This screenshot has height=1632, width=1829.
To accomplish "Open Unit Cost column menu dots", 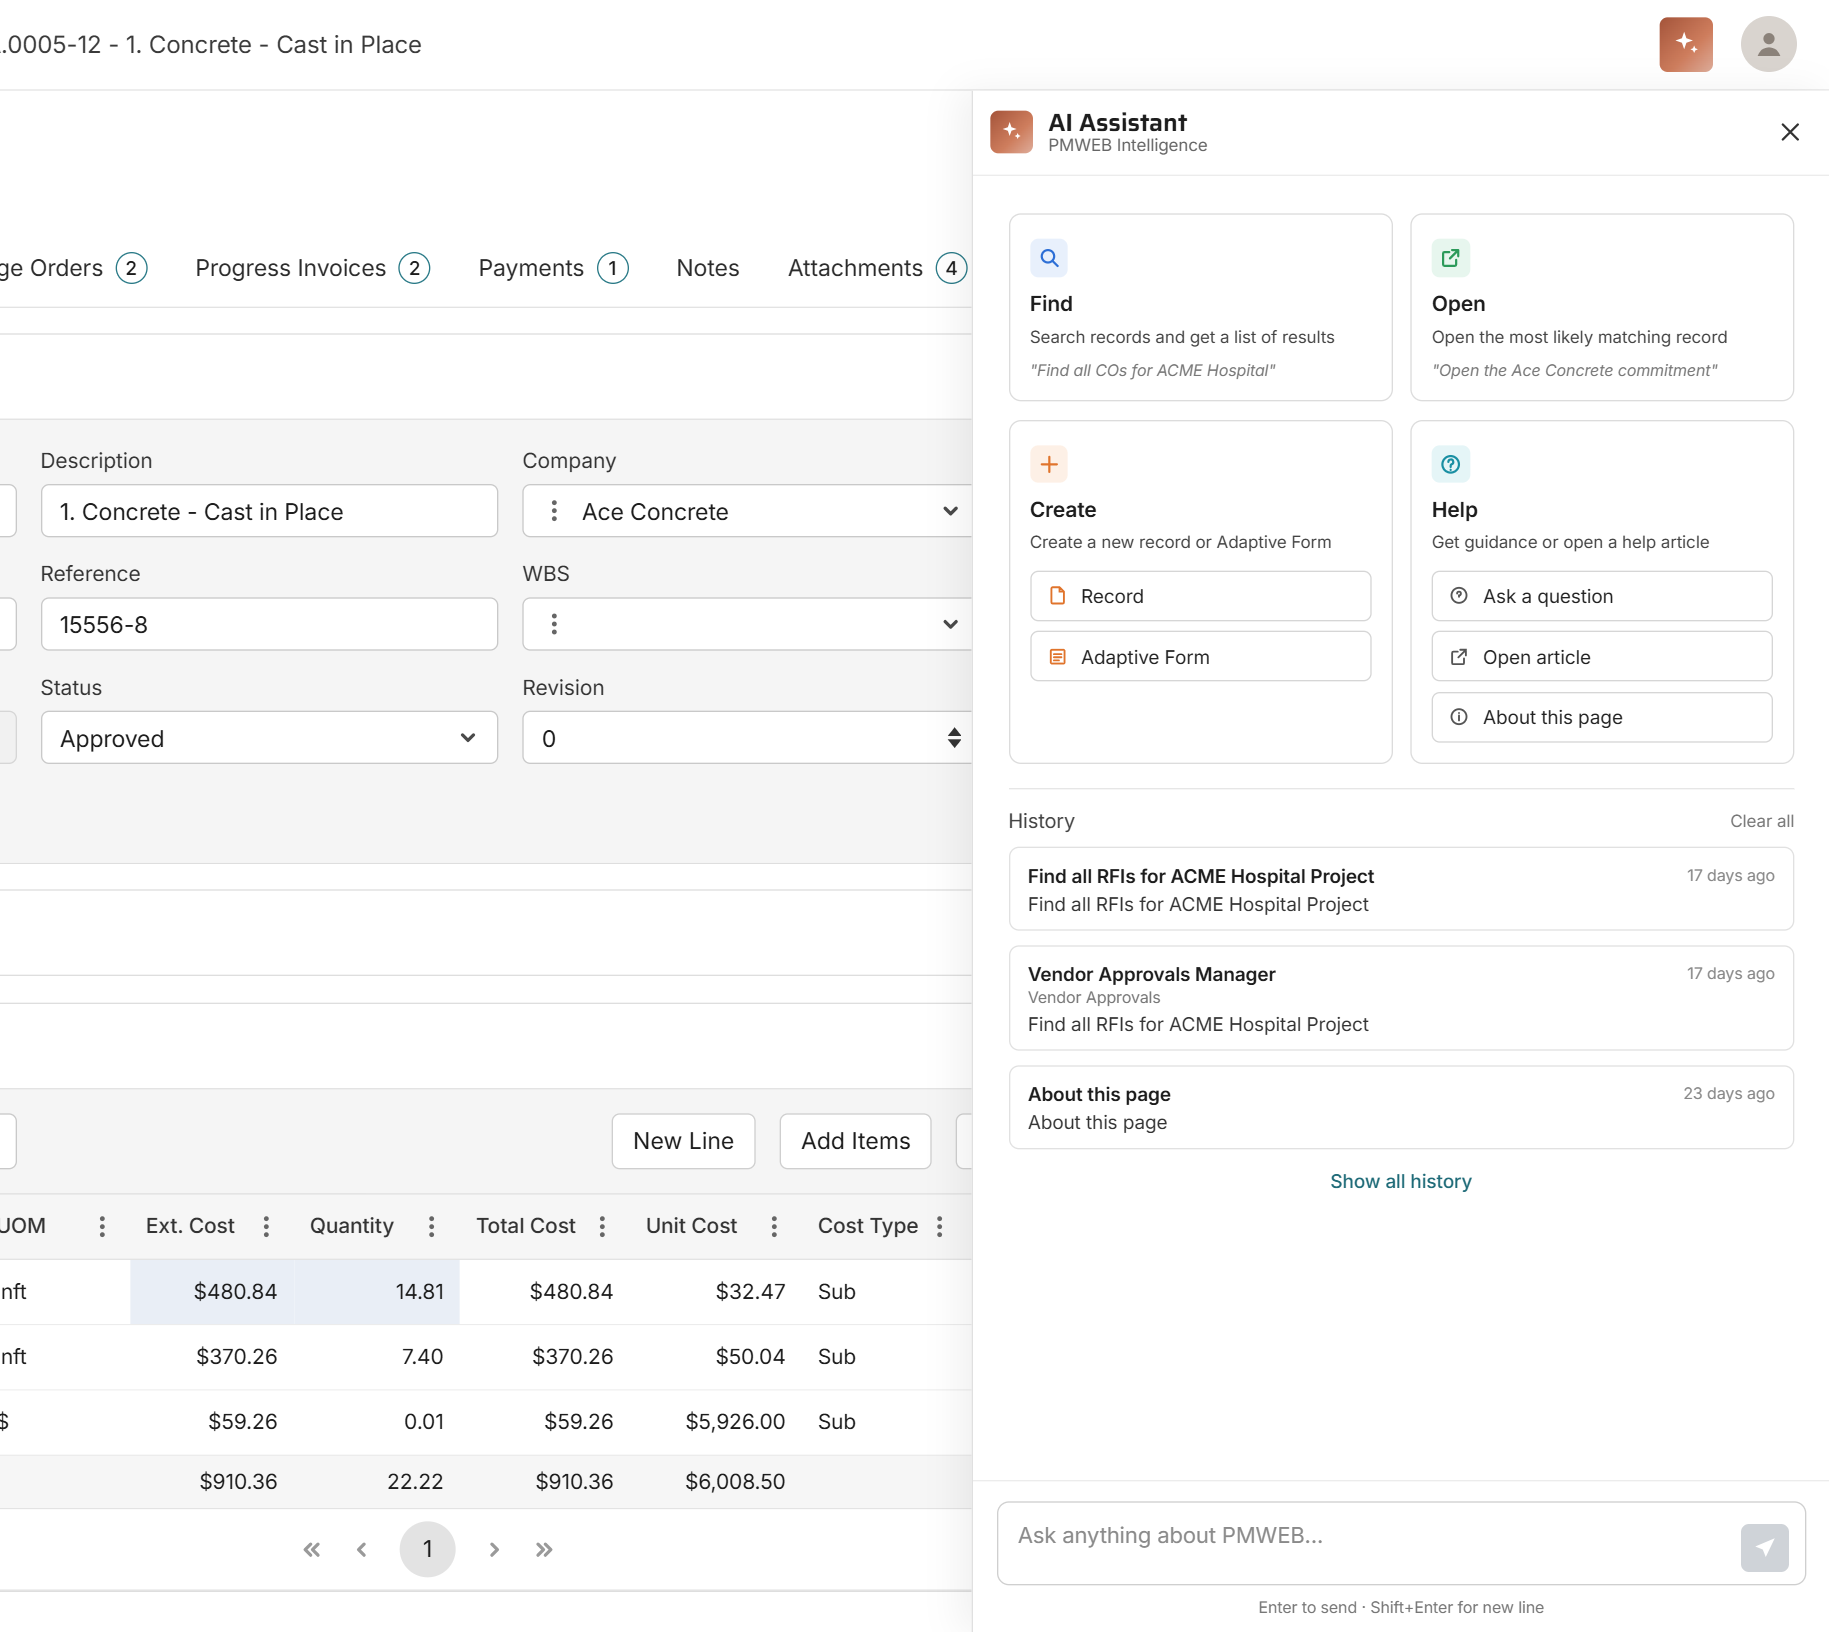I will click(x=774, y=1226).
